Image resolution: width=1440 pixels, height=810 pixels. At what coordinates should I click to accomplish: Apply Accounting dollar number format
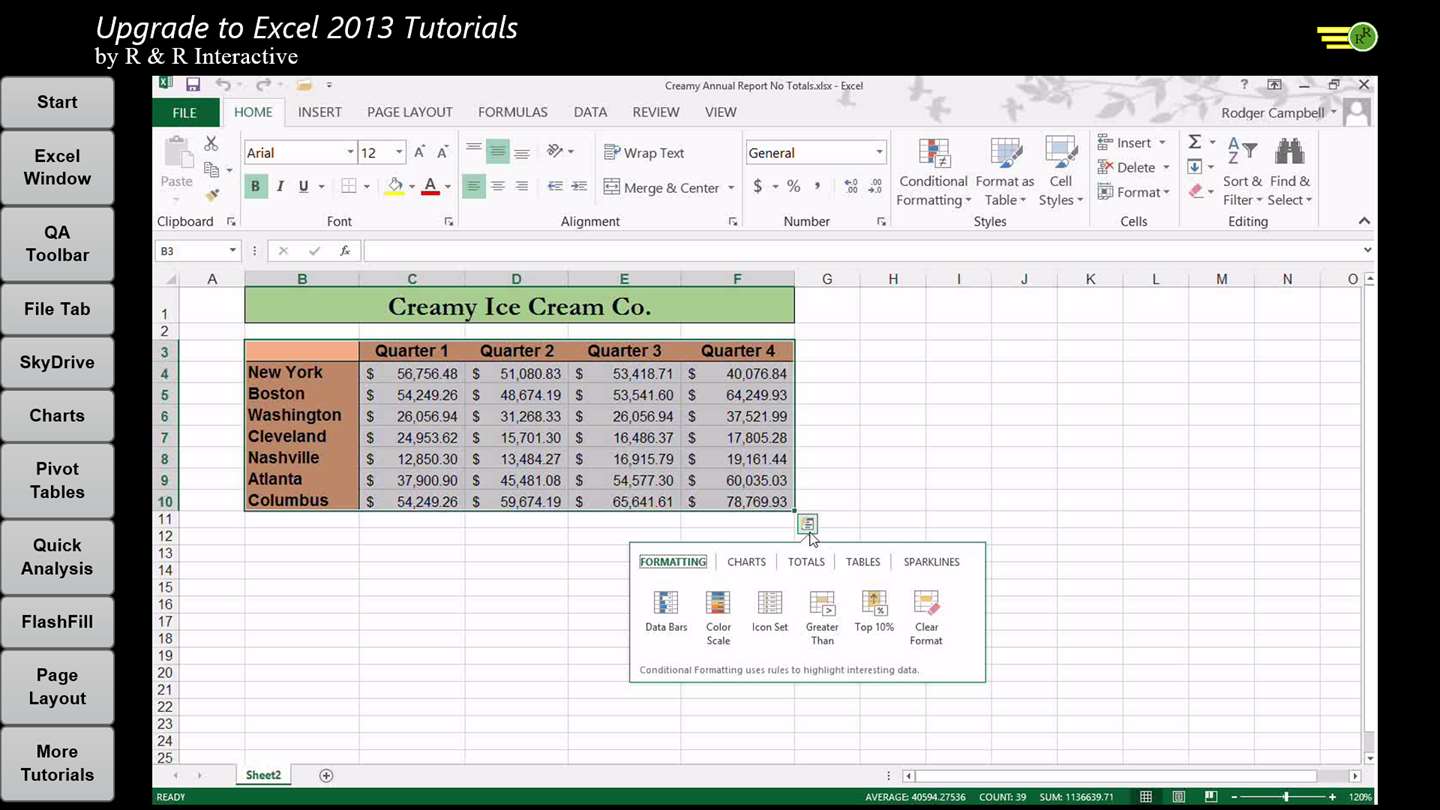tap(758, 186)
